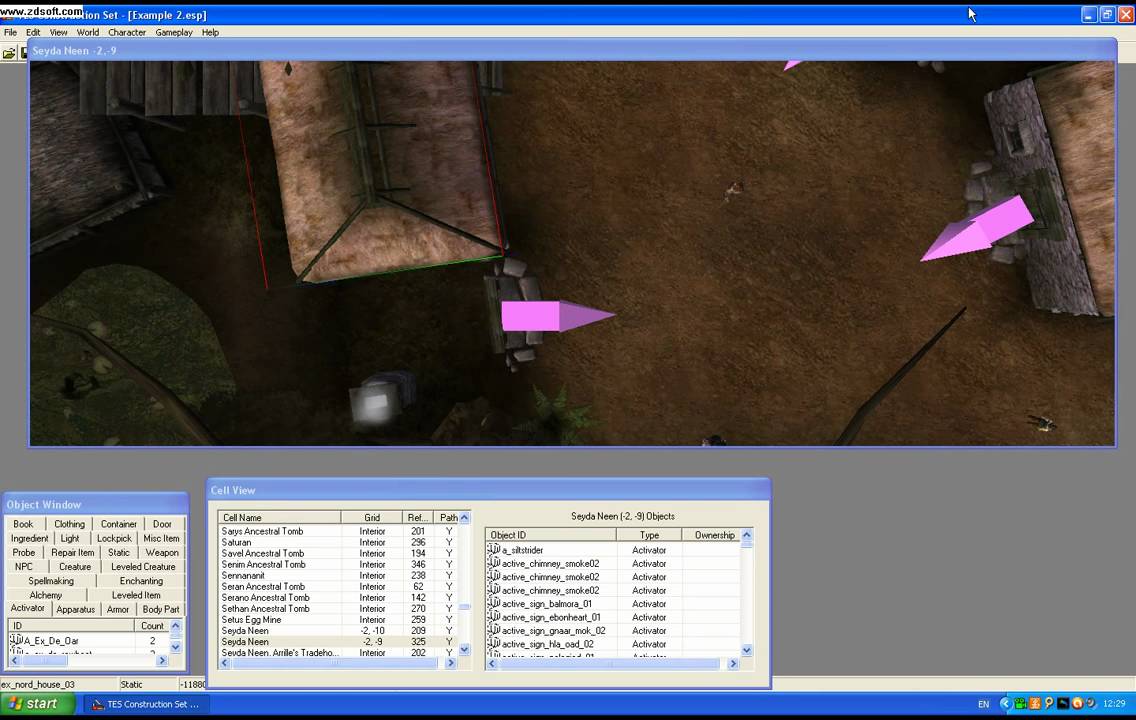This screenshot has height=720, width=1136.
Task: Open the Gameplay menu
Action: [x=174, y=33]
